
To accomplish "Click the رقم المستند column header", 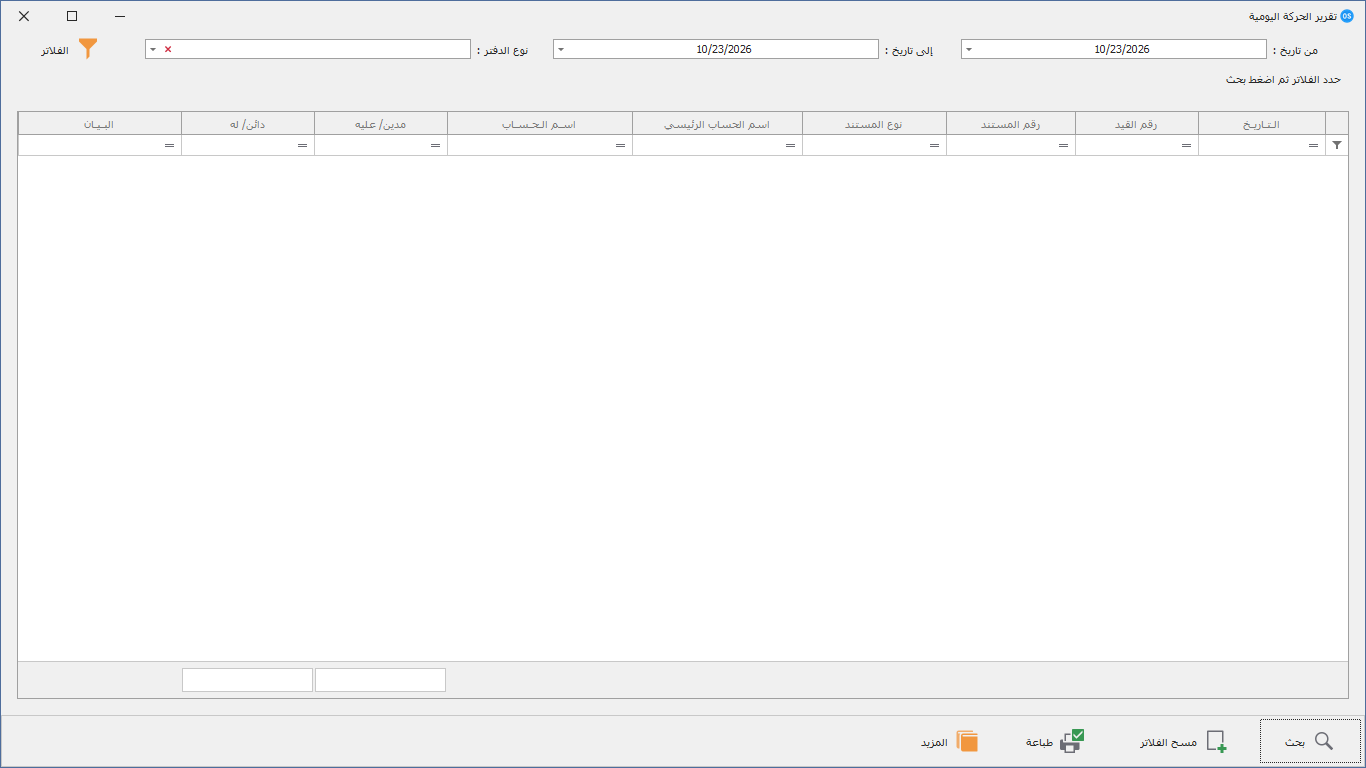I will pyautogui.click(x=1011, y=123).
